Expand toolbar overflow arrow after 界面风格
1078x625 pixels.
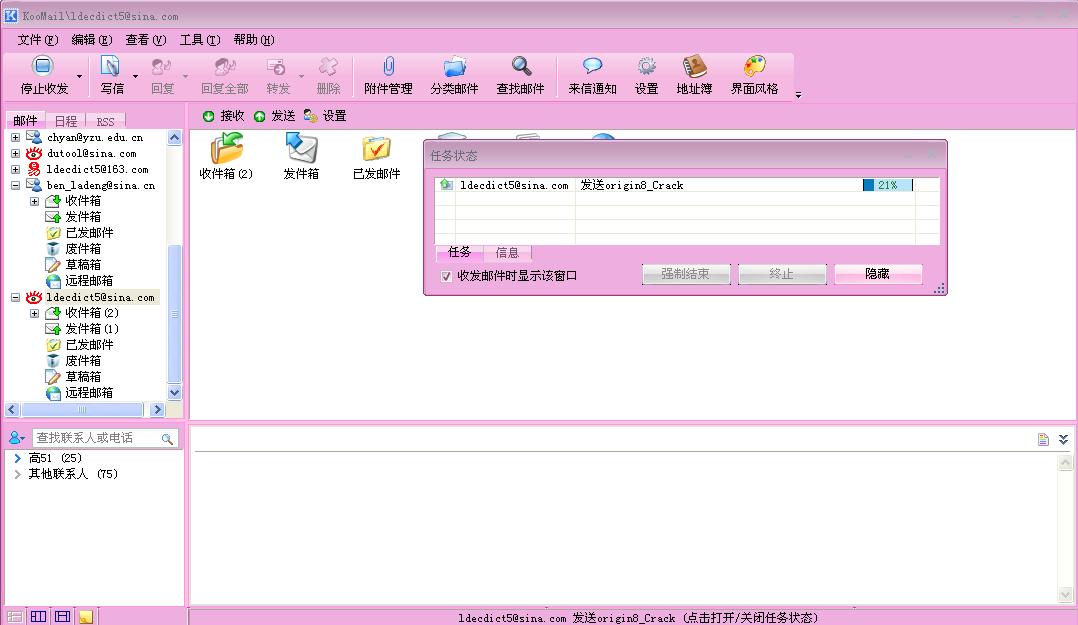[798, 95]
